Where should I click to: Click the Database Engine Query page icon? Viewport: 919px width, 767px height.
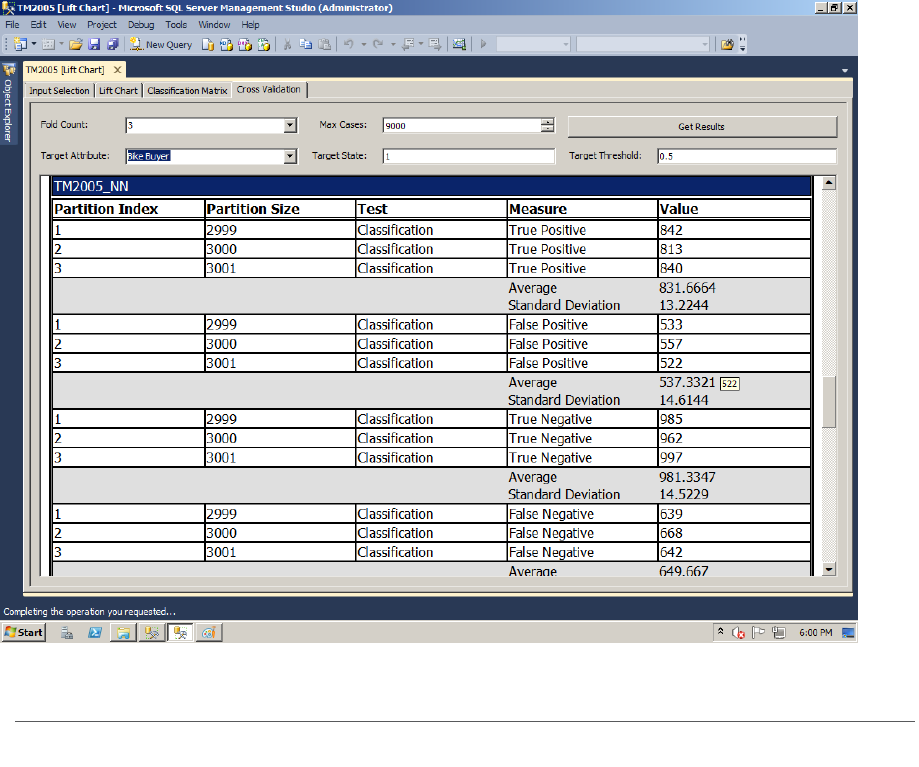tap(207, 44)
